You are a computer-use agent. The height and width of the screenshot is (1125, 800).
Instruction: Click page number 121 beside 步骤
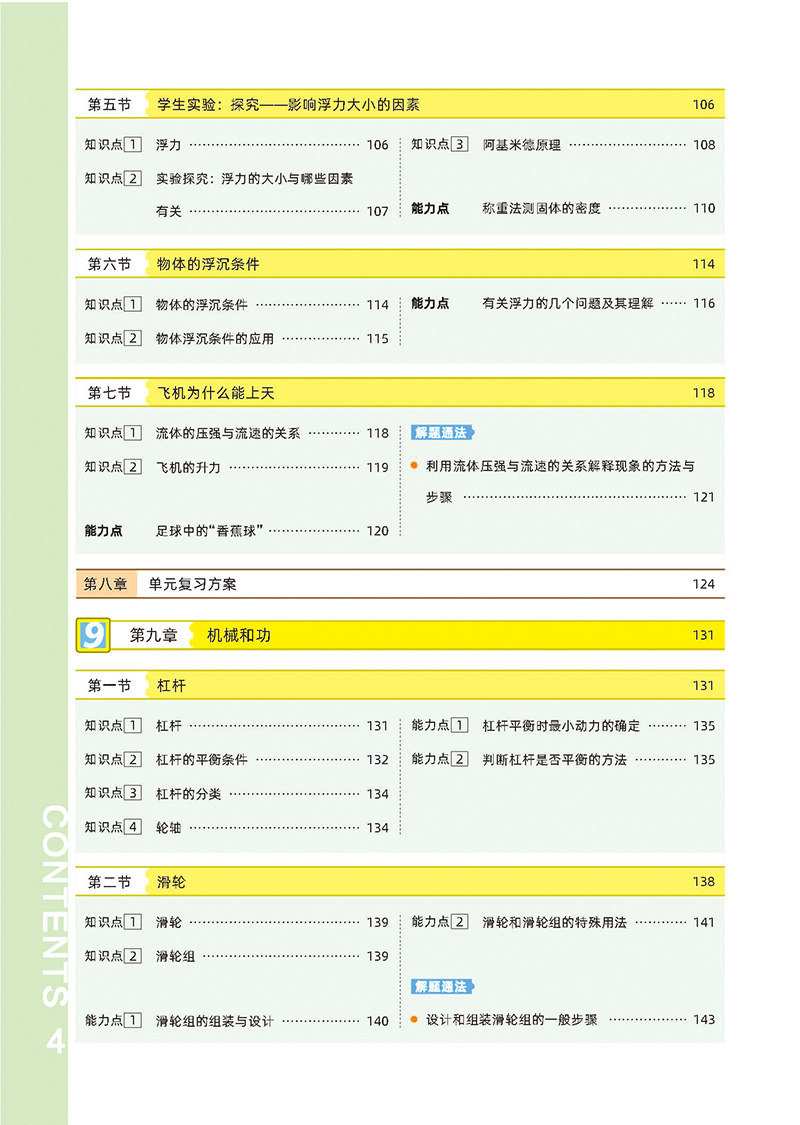pos(704,497)
